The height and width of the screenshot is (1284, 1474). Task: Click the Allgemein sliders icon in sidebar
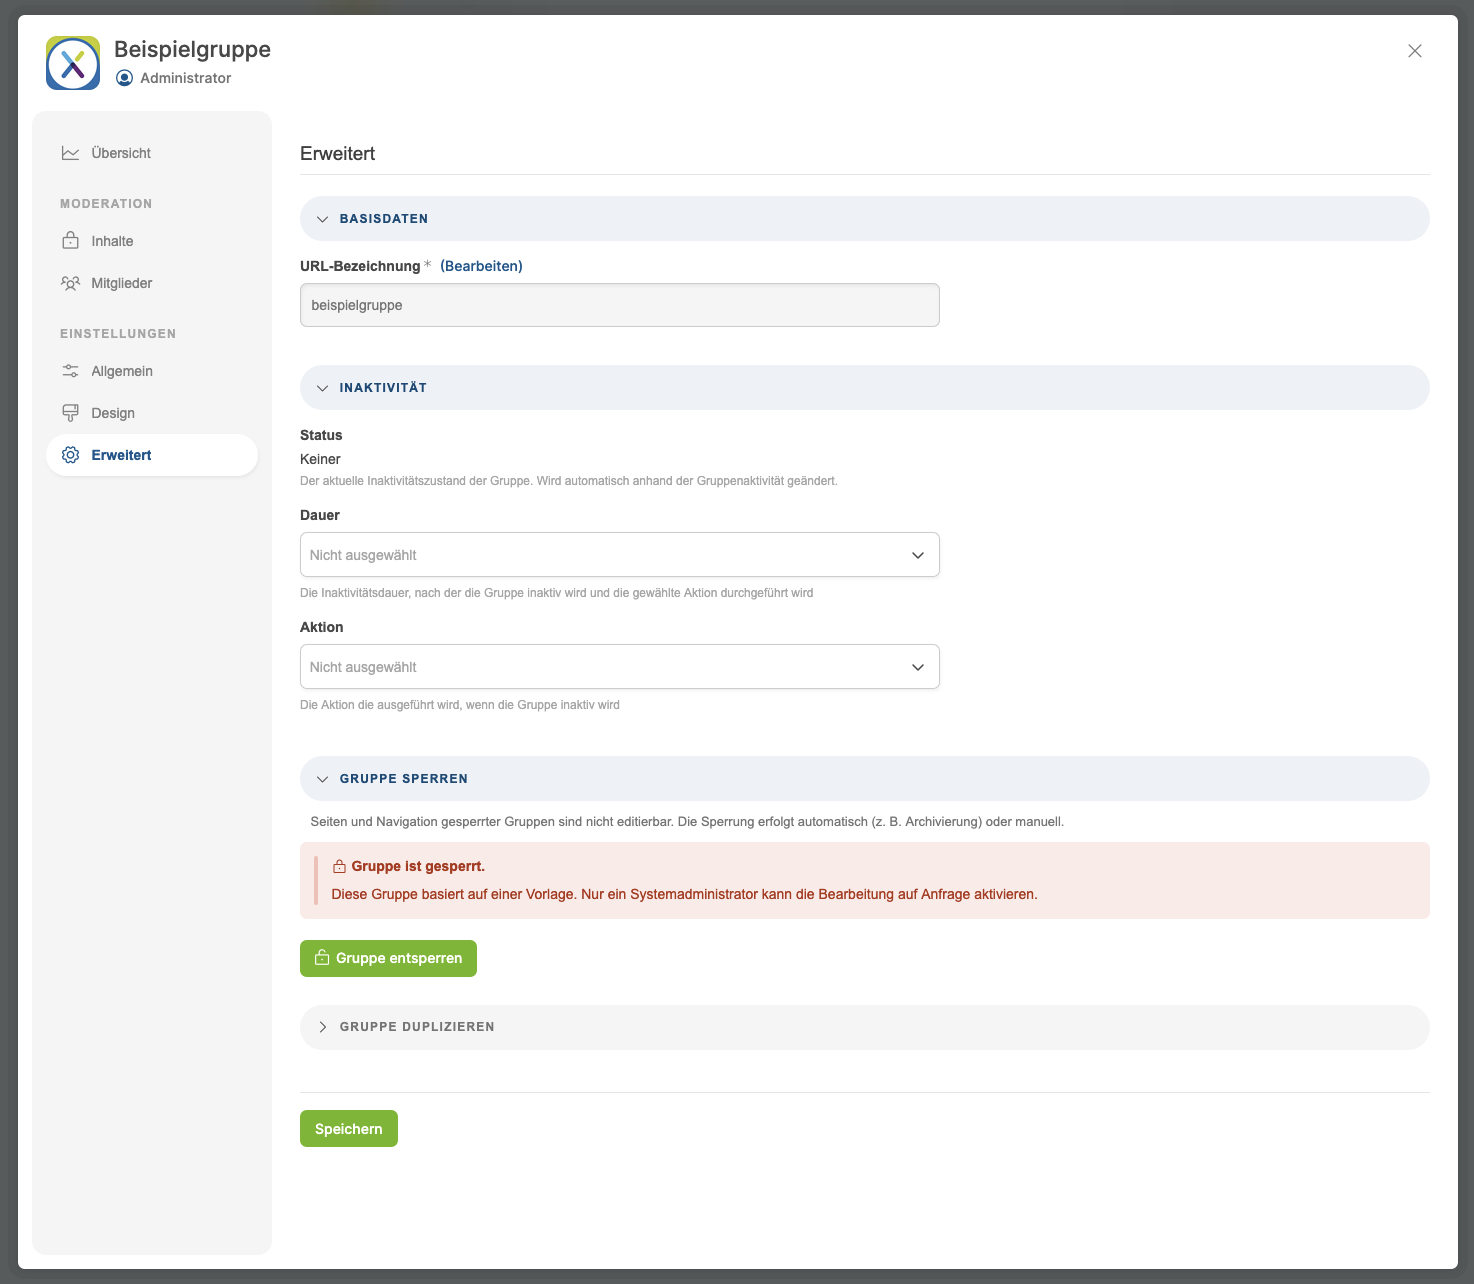coord(70,371)
